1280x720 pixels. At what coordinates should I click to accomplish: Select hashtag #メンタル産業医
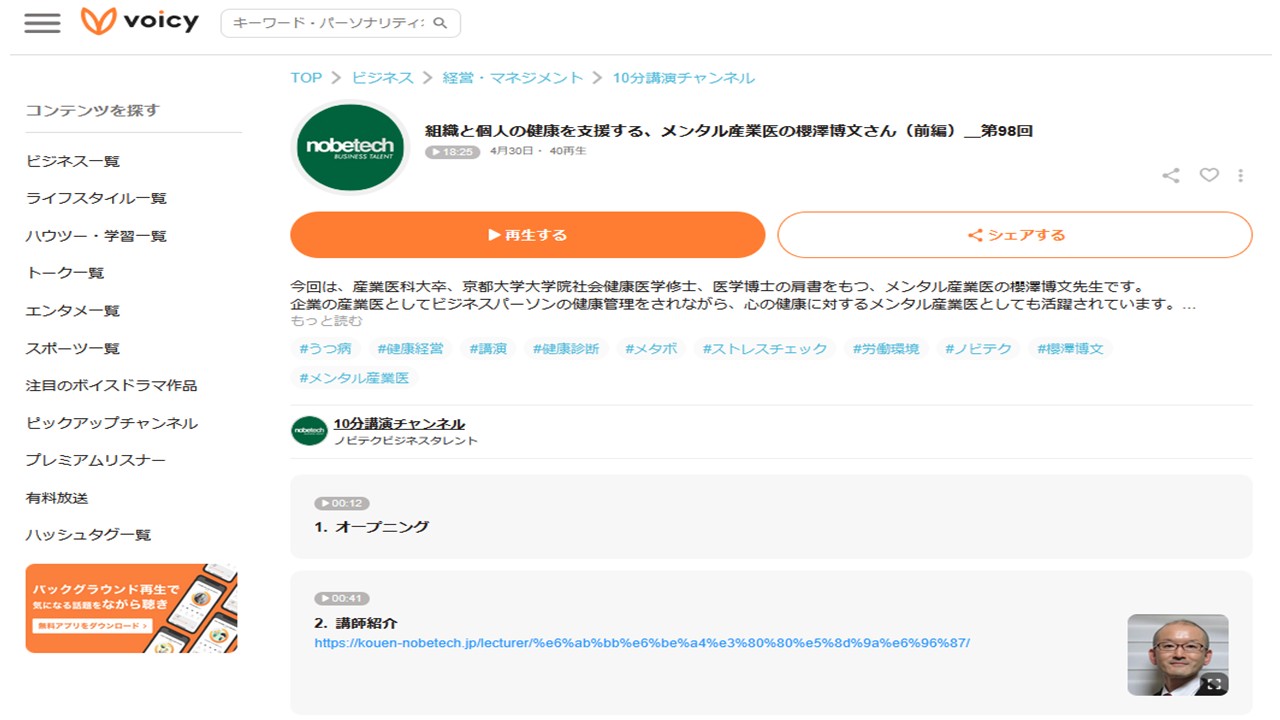coord(354,378)
